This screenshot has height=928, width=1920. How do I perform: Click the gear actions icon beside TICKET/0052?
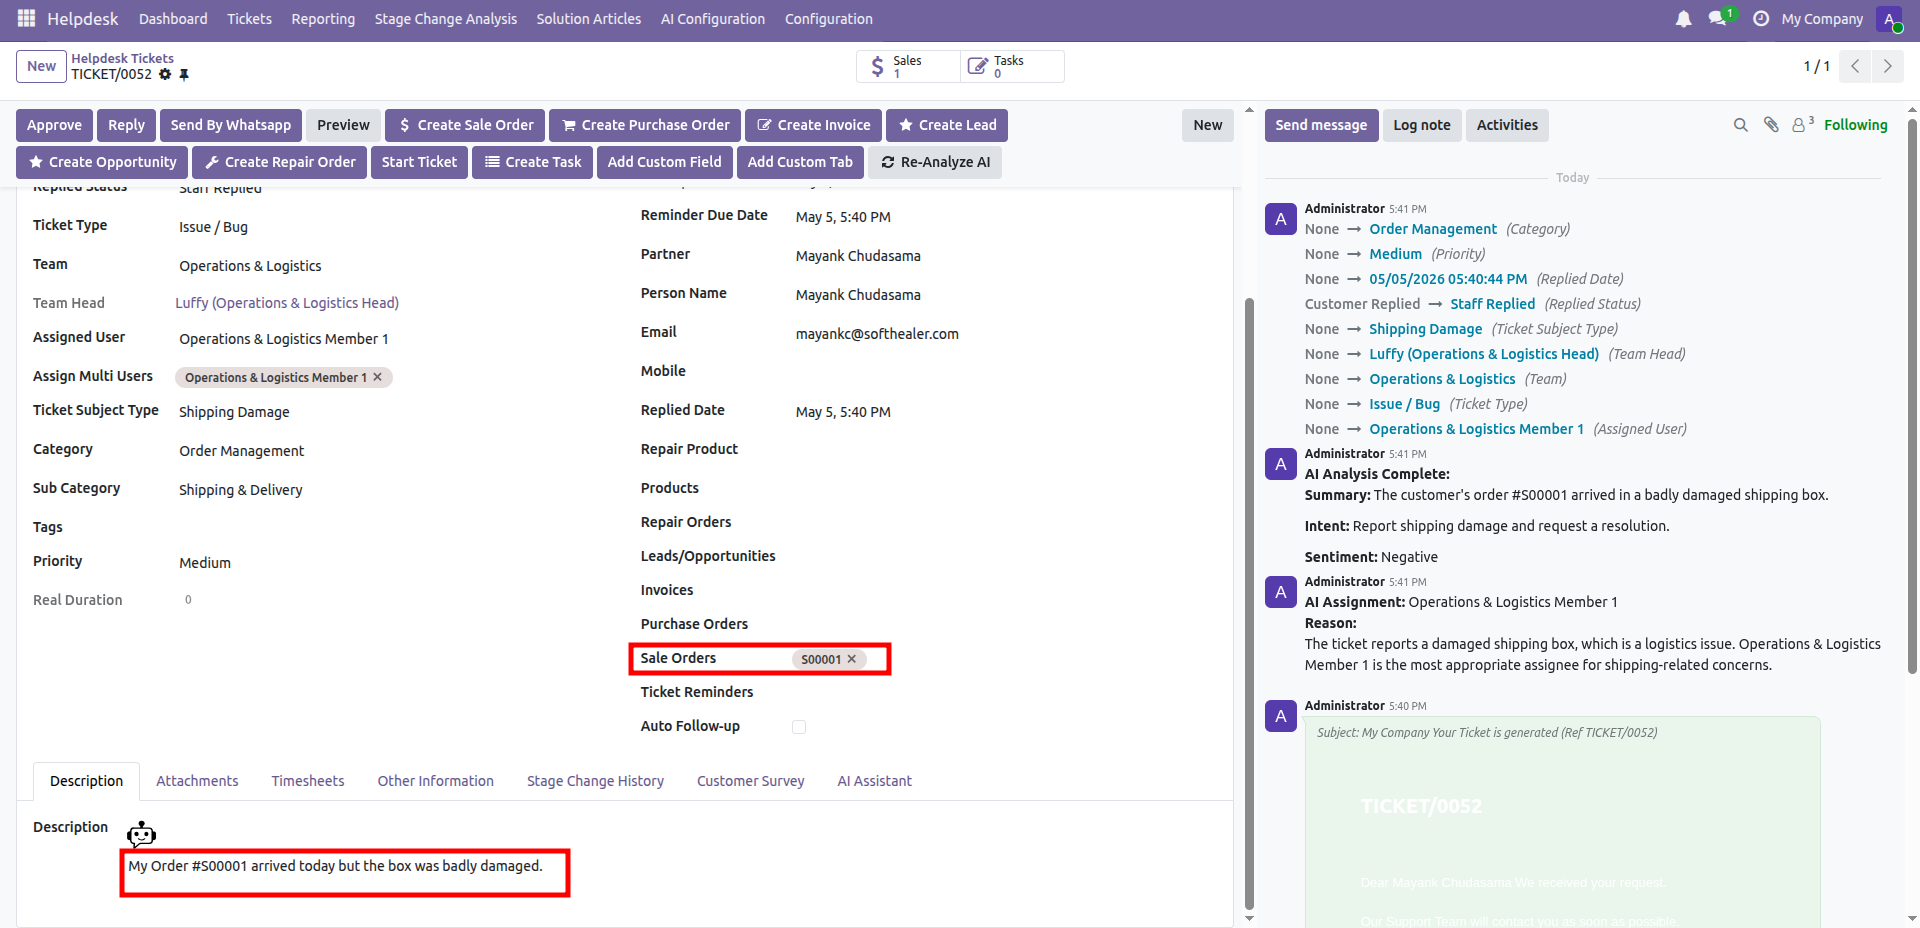165,75
